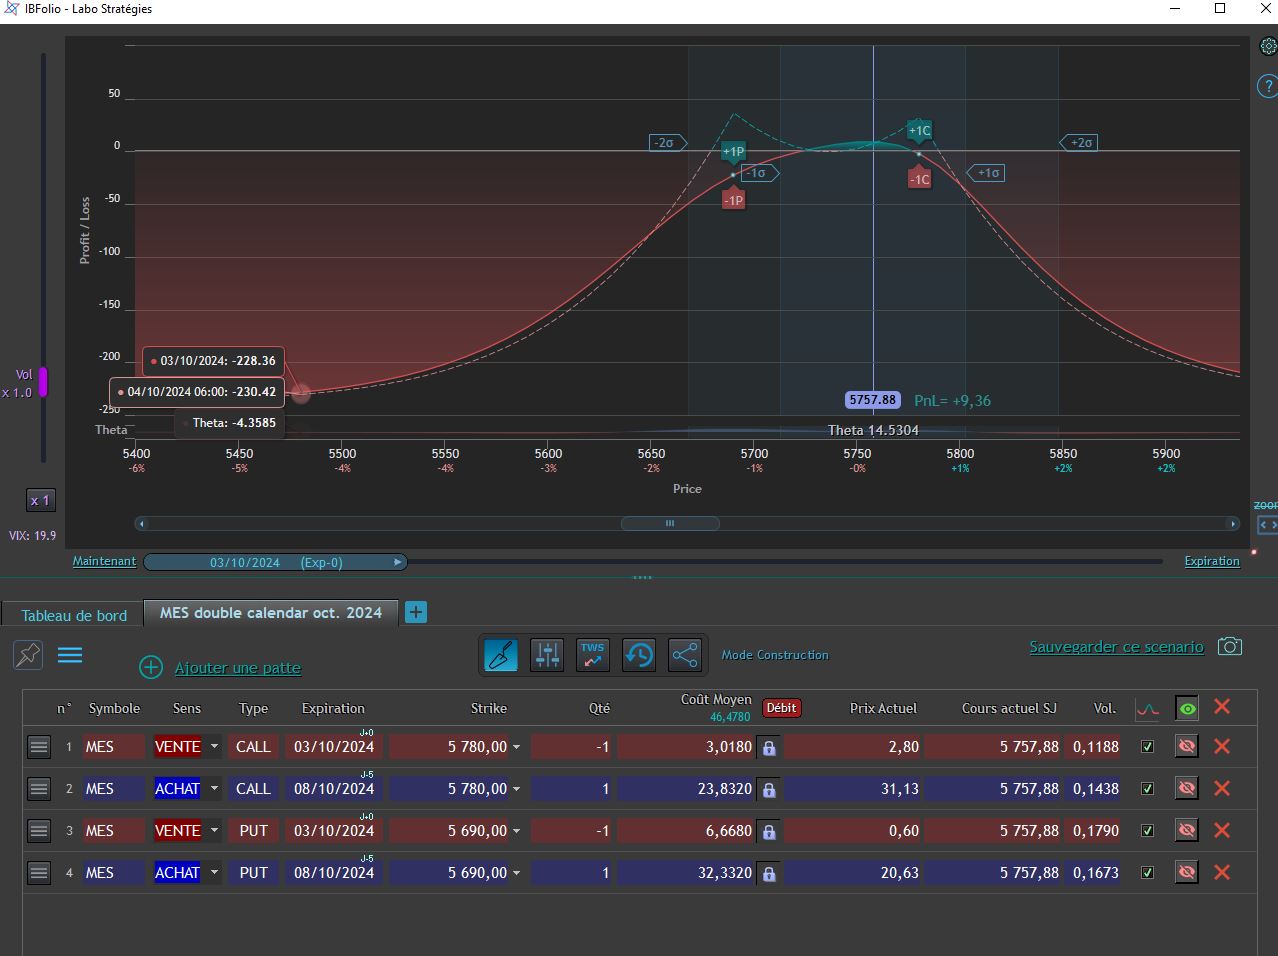Viewport: 1278px width, 956px height.
Task: Toggle visibility eye for leg 3
Action: point(1187,830)
